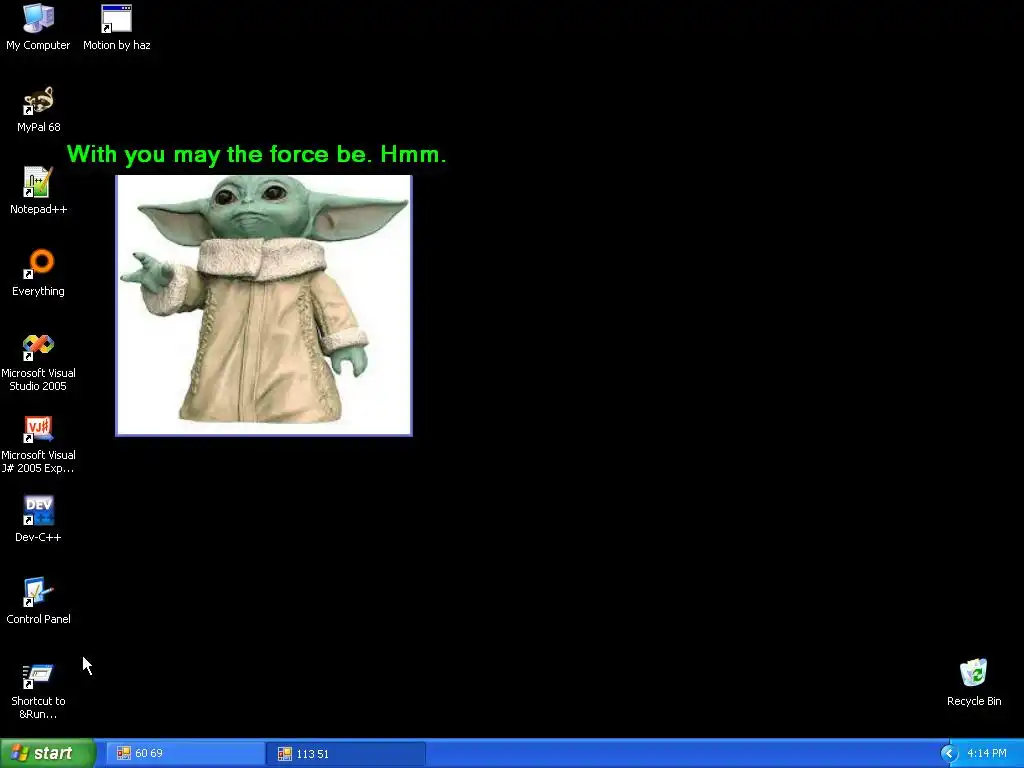Image resolution: width=1024 pixels, height=768 pixels.
Task: Click the 'Notepad++' icon label
Action: (x=39, y=209)
